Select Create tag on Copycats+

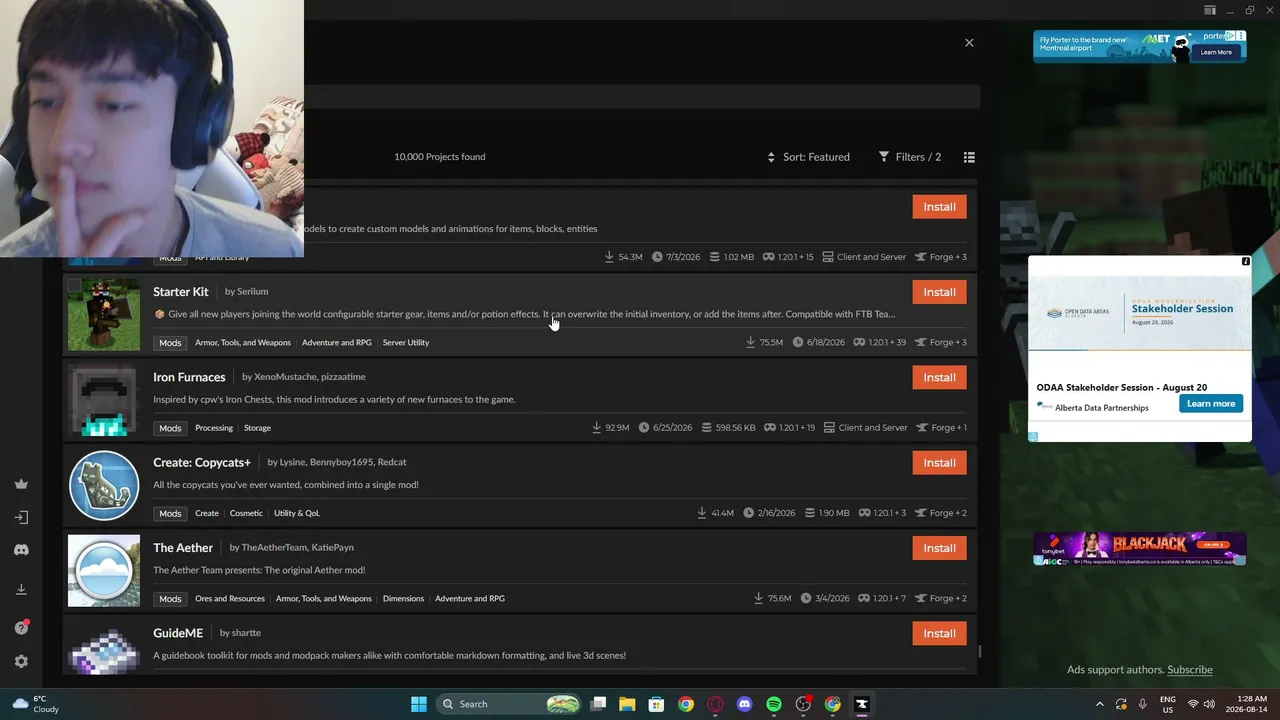coord(207,513)
